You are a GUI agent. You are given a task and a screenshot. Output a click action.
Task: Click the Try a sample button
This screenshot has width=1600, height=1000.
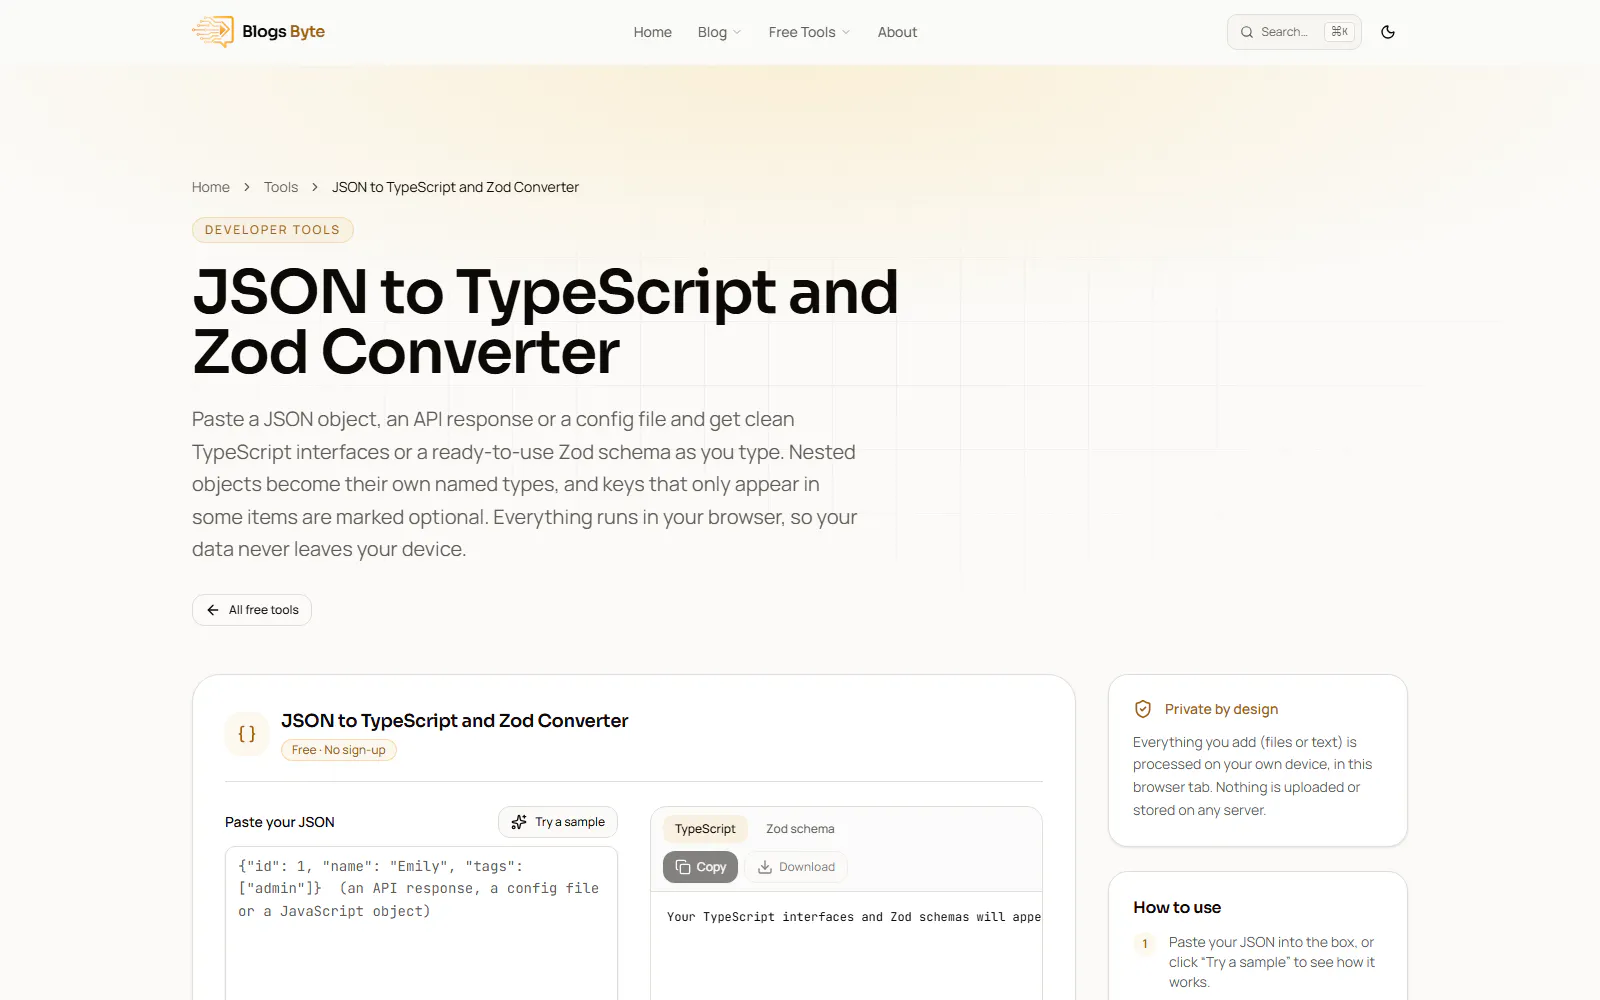click(558, 822)
